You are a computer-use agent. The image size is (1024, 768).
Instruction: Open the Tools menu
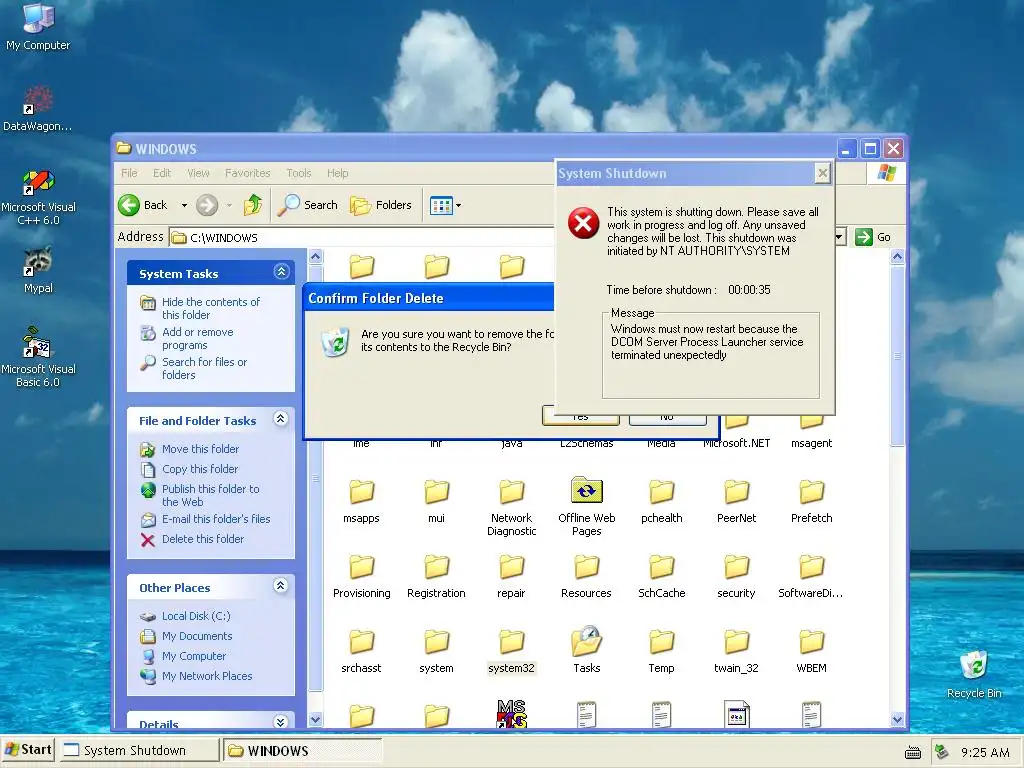298,173
